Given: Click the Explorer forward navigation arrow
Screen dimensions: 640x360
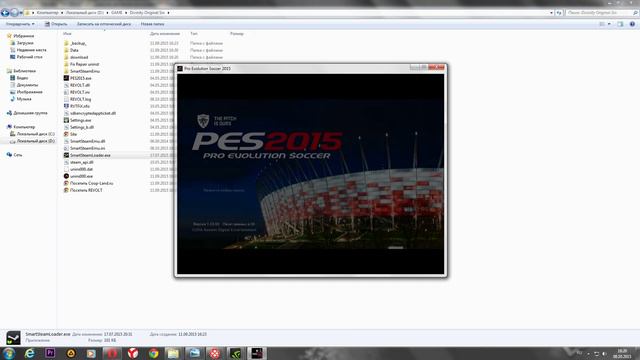Looking at the screenshot, I should [14, 13].
